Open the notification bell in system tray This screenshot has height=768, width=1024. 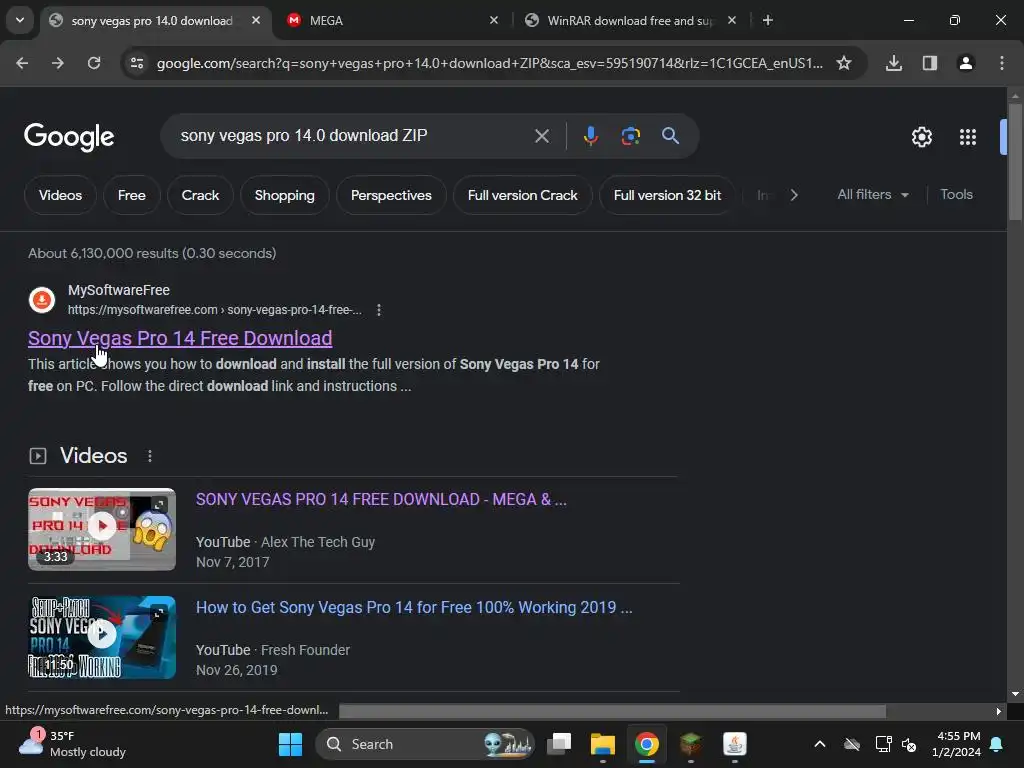click(x=997, y=744)
